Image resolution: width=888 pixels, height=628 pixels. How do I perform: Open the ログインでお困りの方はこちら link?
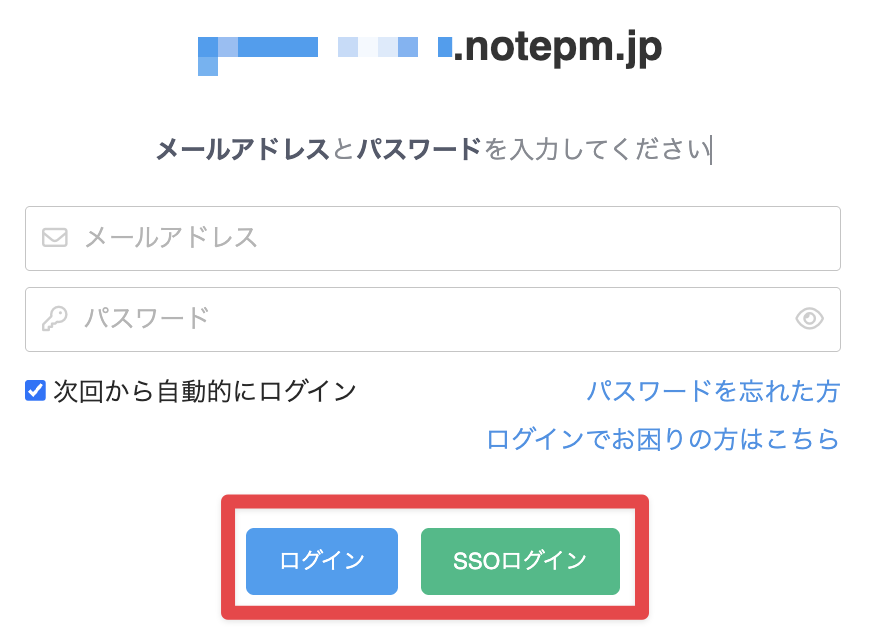pos(662,439)
